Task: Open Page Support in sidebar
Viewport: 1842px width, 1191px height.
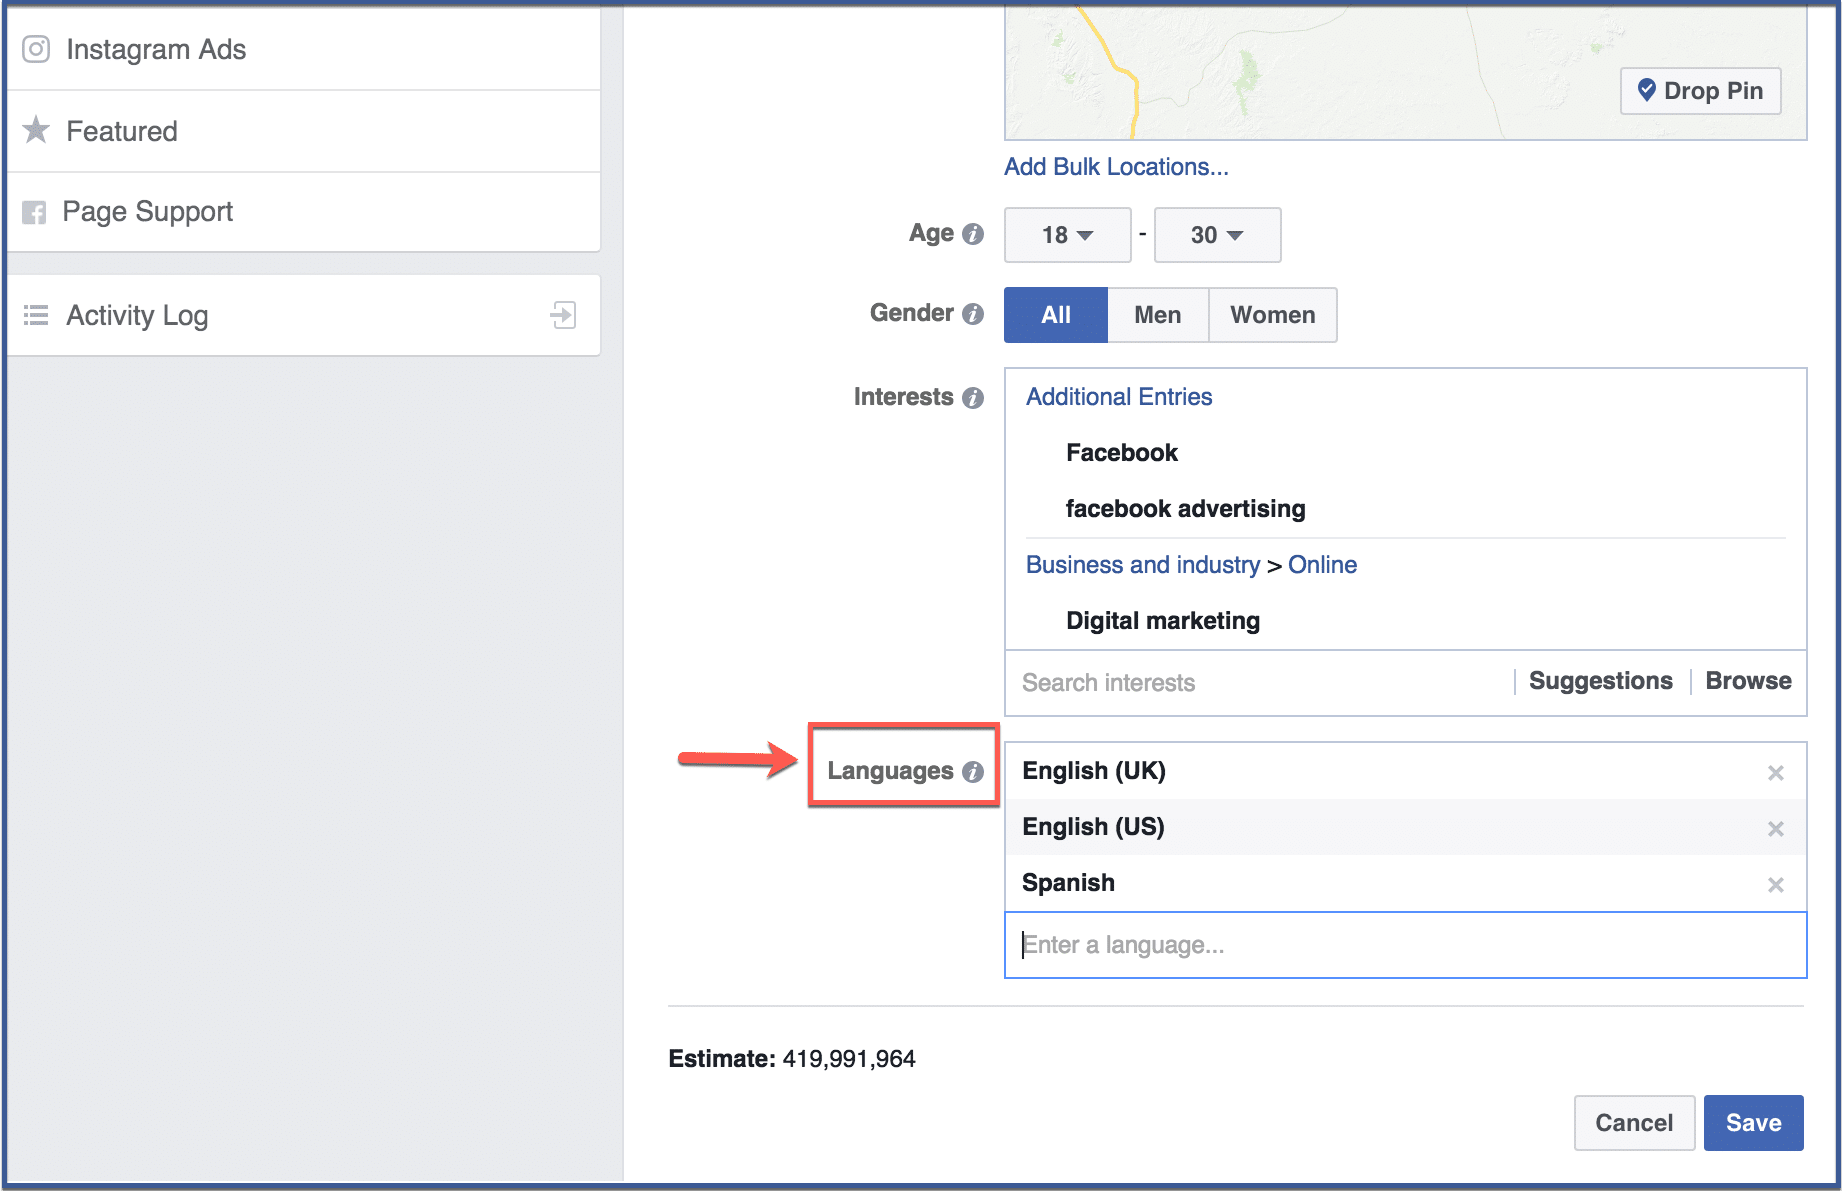Action: pos(303,212)
